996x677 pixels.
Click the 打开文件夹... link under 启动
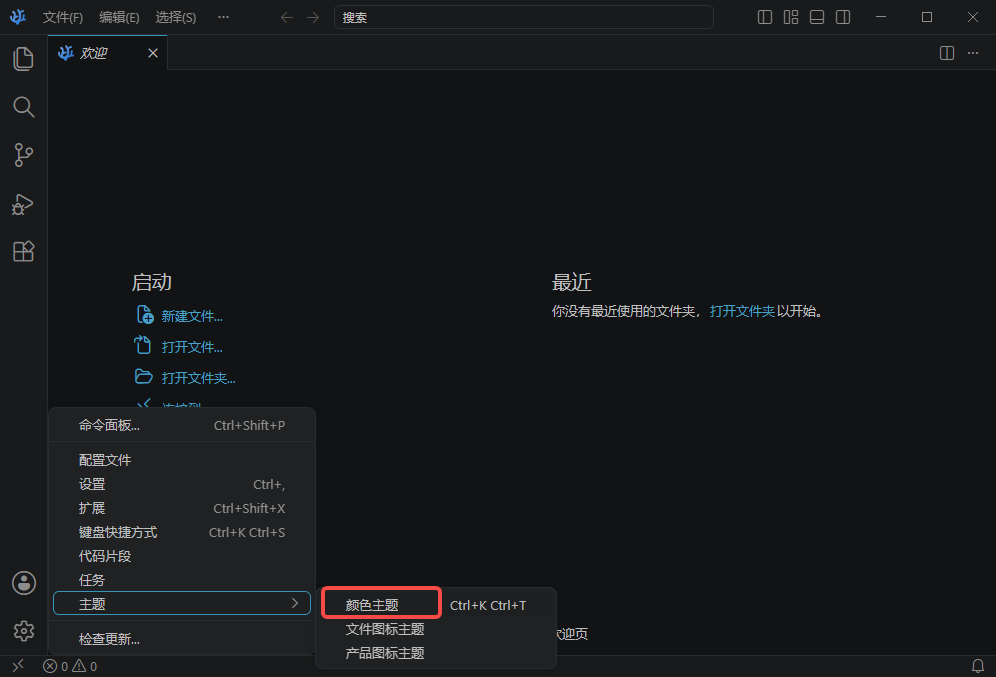coord(198,378)
